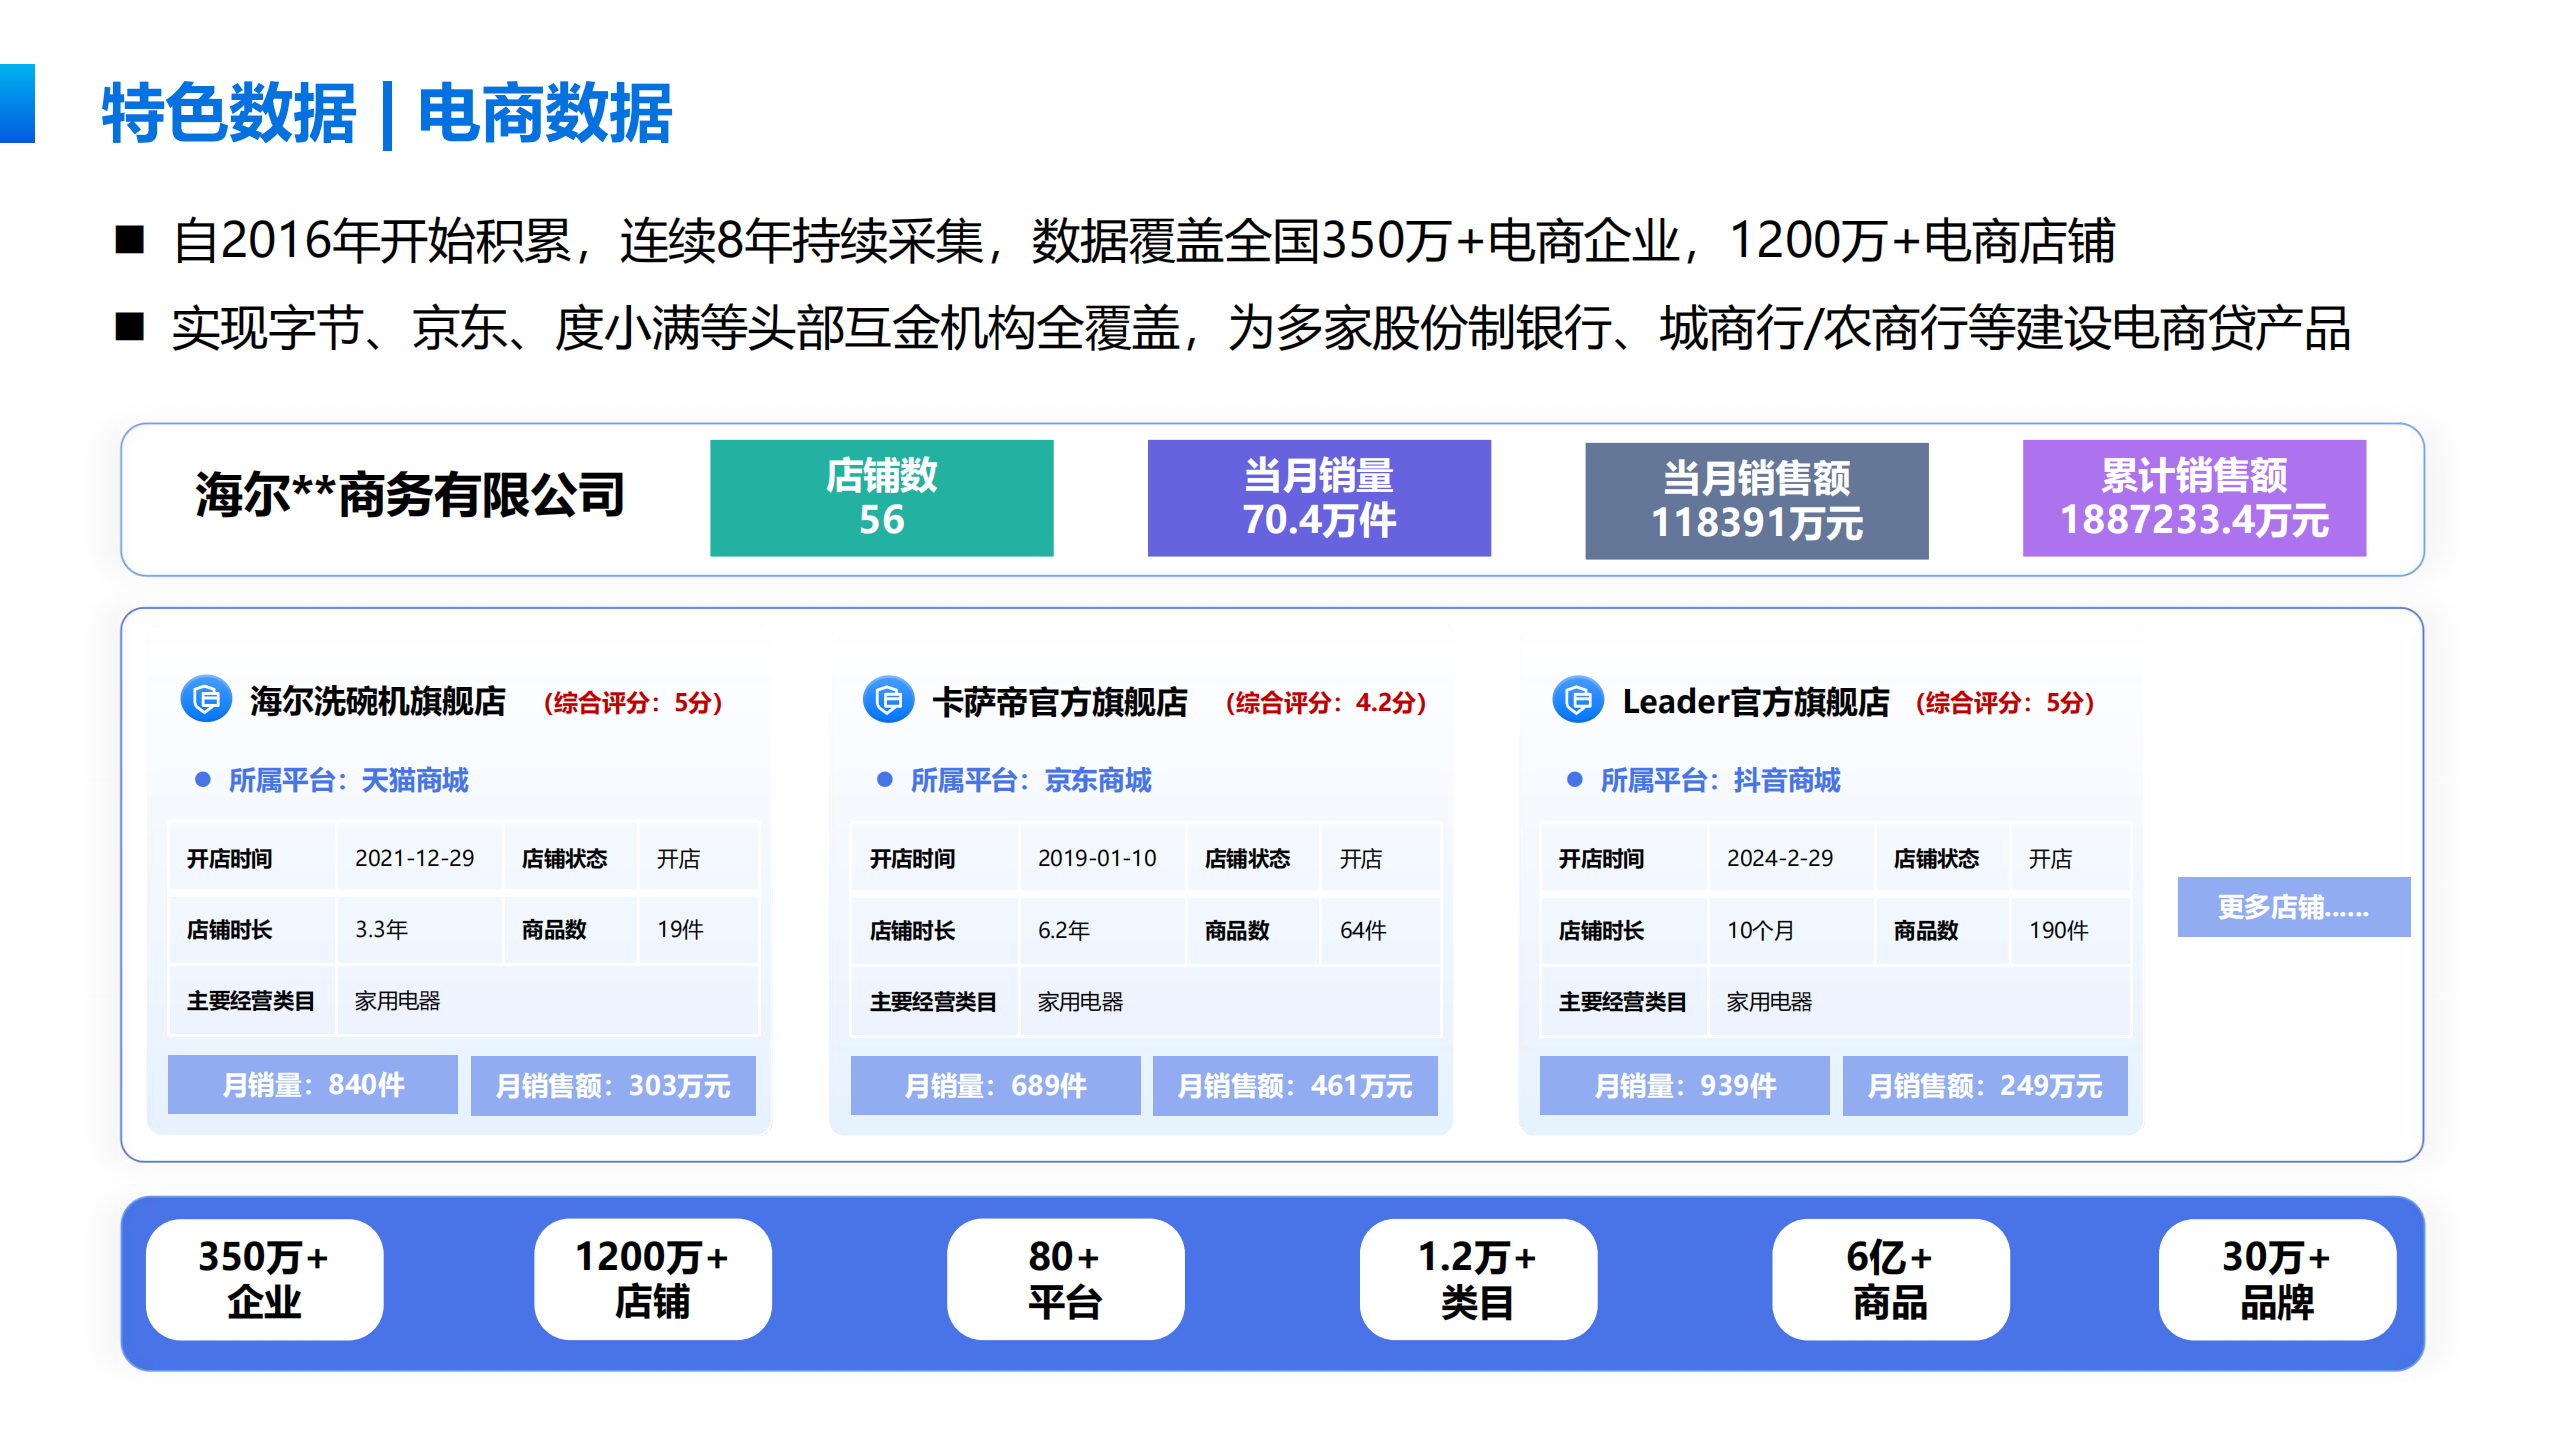This screenshot has height=1440, width=2560.
Task: Open the 更多店铺 button
Action: coord(2293,907)
